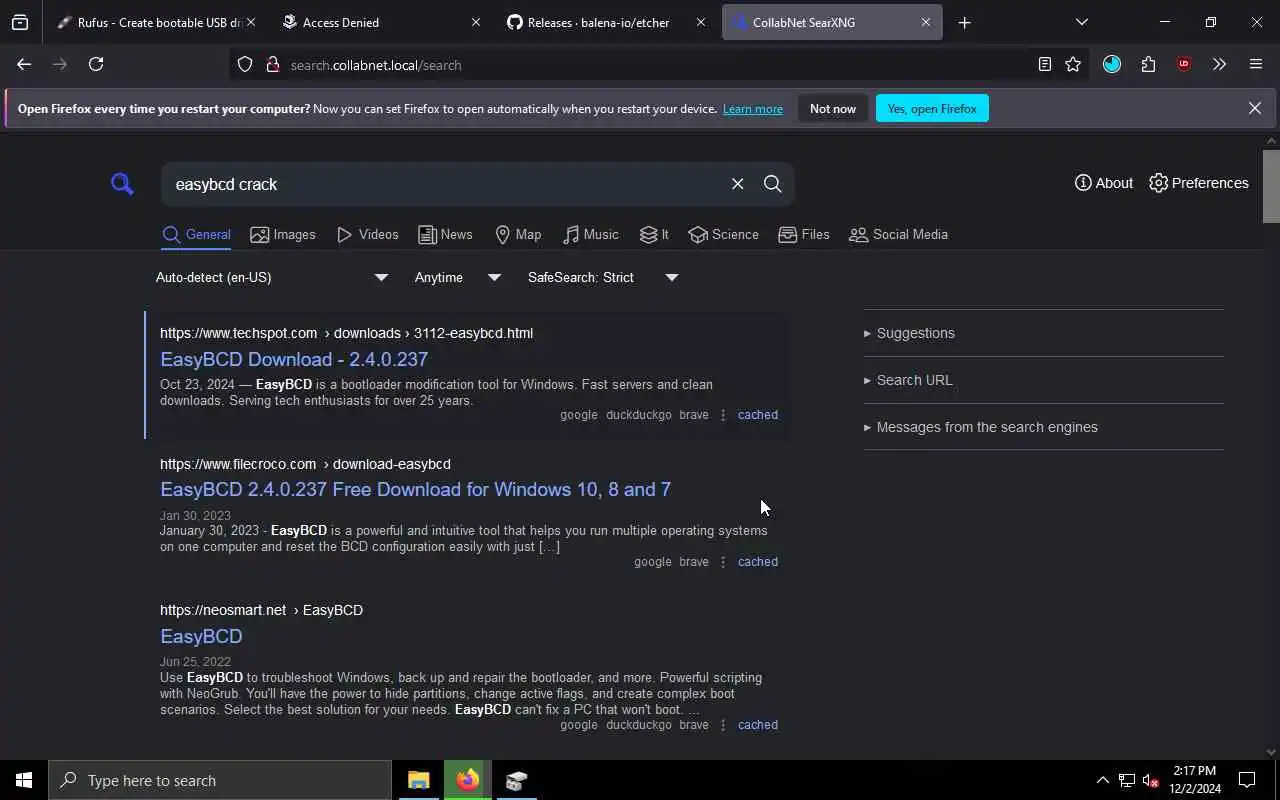Open the SafeSearch Strict dropdown
Image resolution: width=1280 pixels, height=800 pixels.
pyautogui.click(x=603, y=277)
